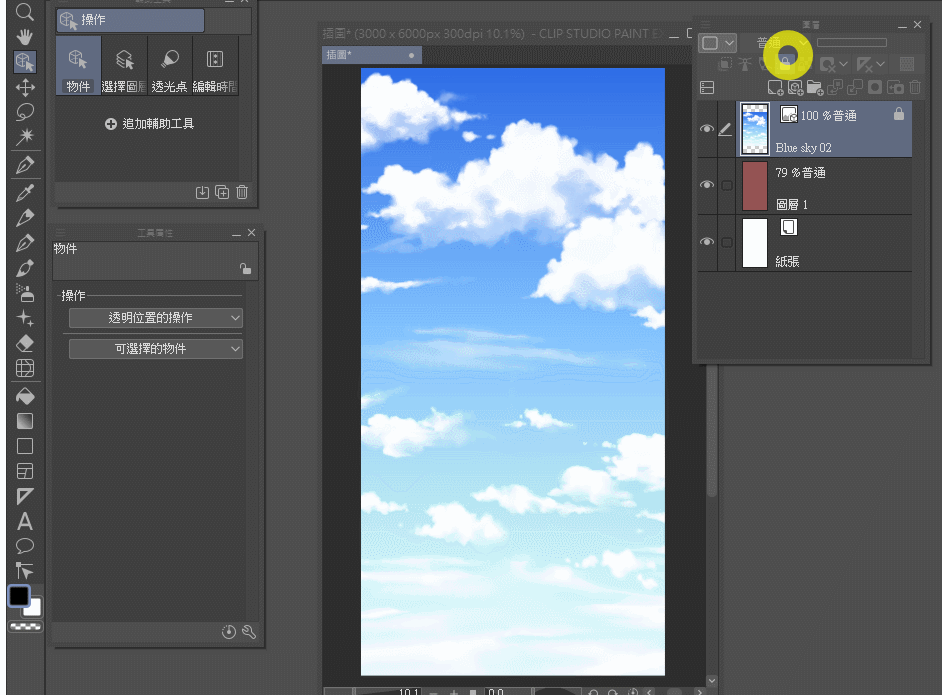Adjust layer opacity slider

tap(851, 43)
